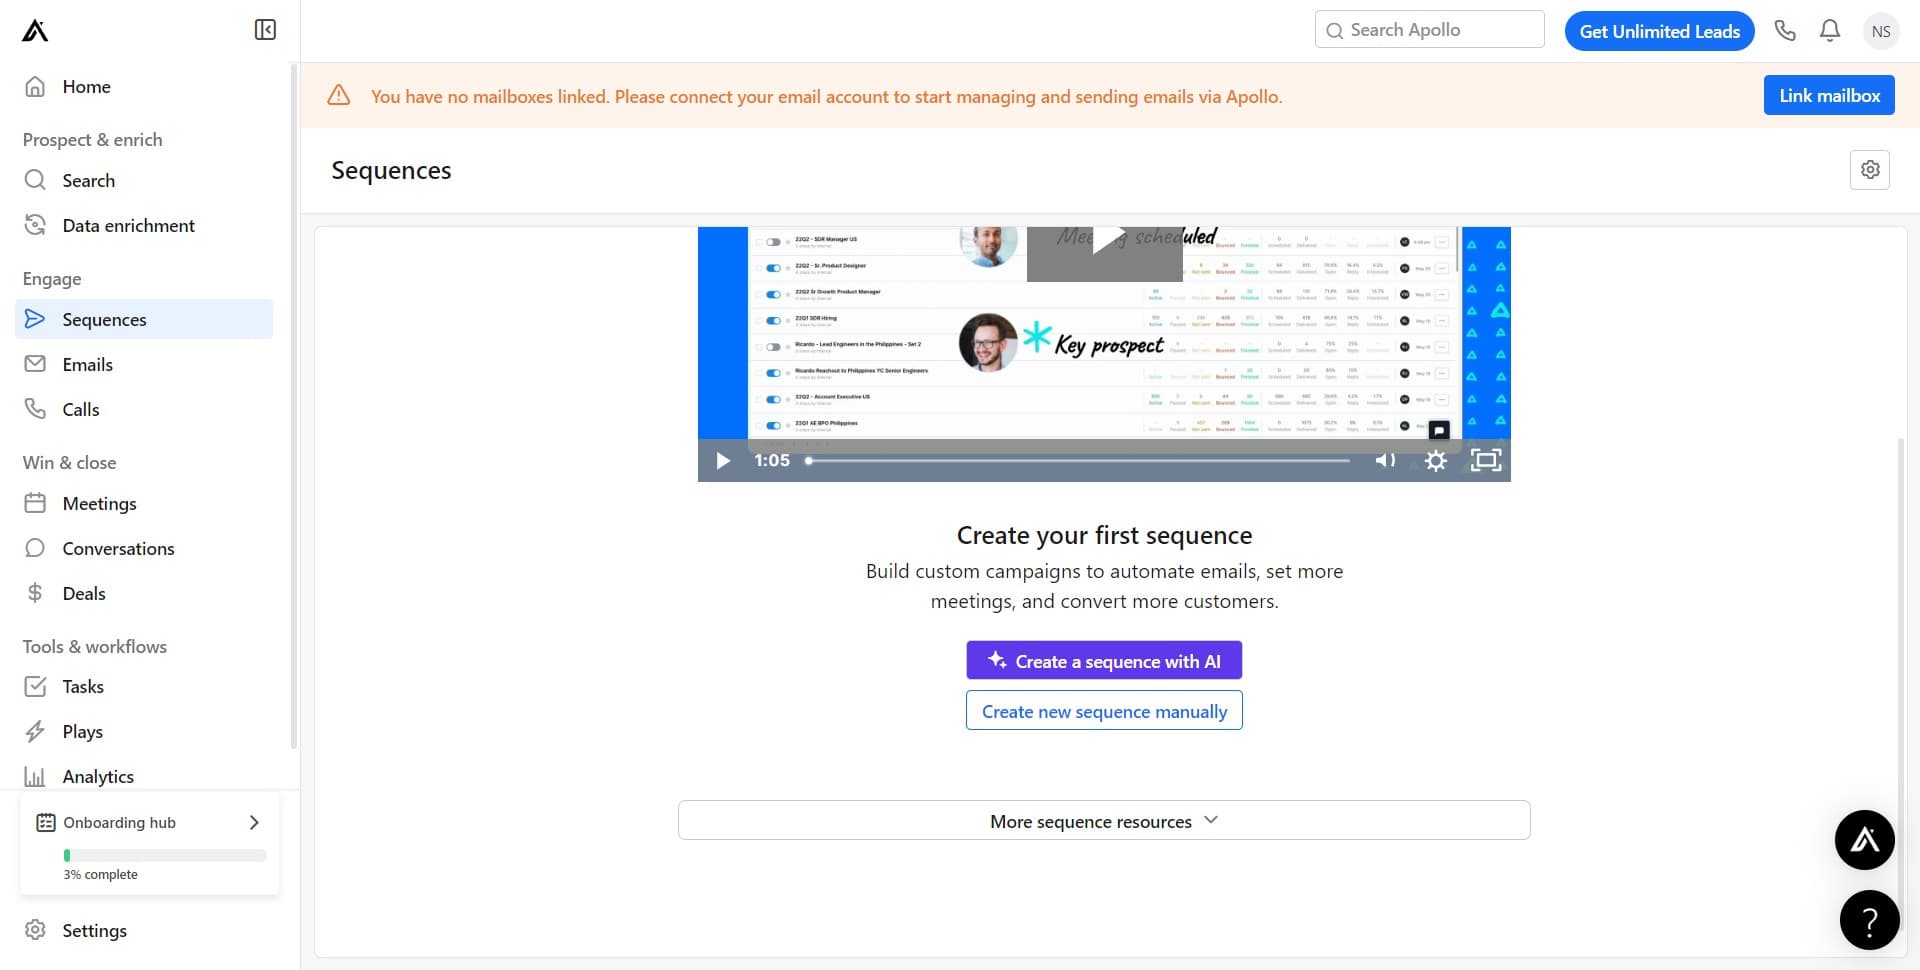1920x970 pixels.
Task: Expand More sequence resources
Action: (x=1103, y=820)
